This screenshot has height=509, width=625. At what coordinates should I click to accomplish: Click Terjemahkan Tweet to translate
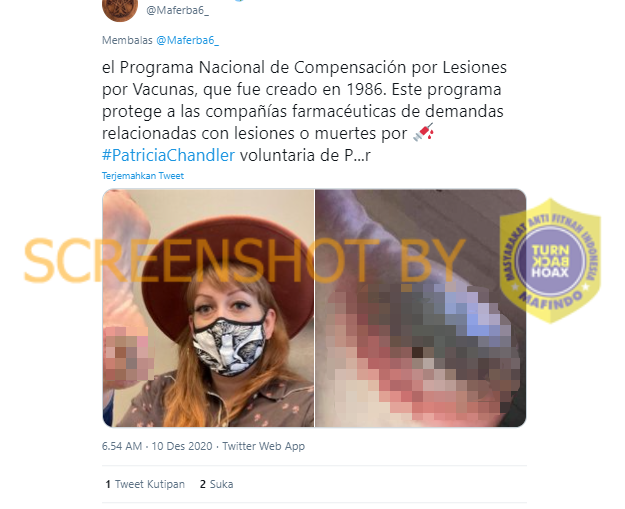click(143, 176)
